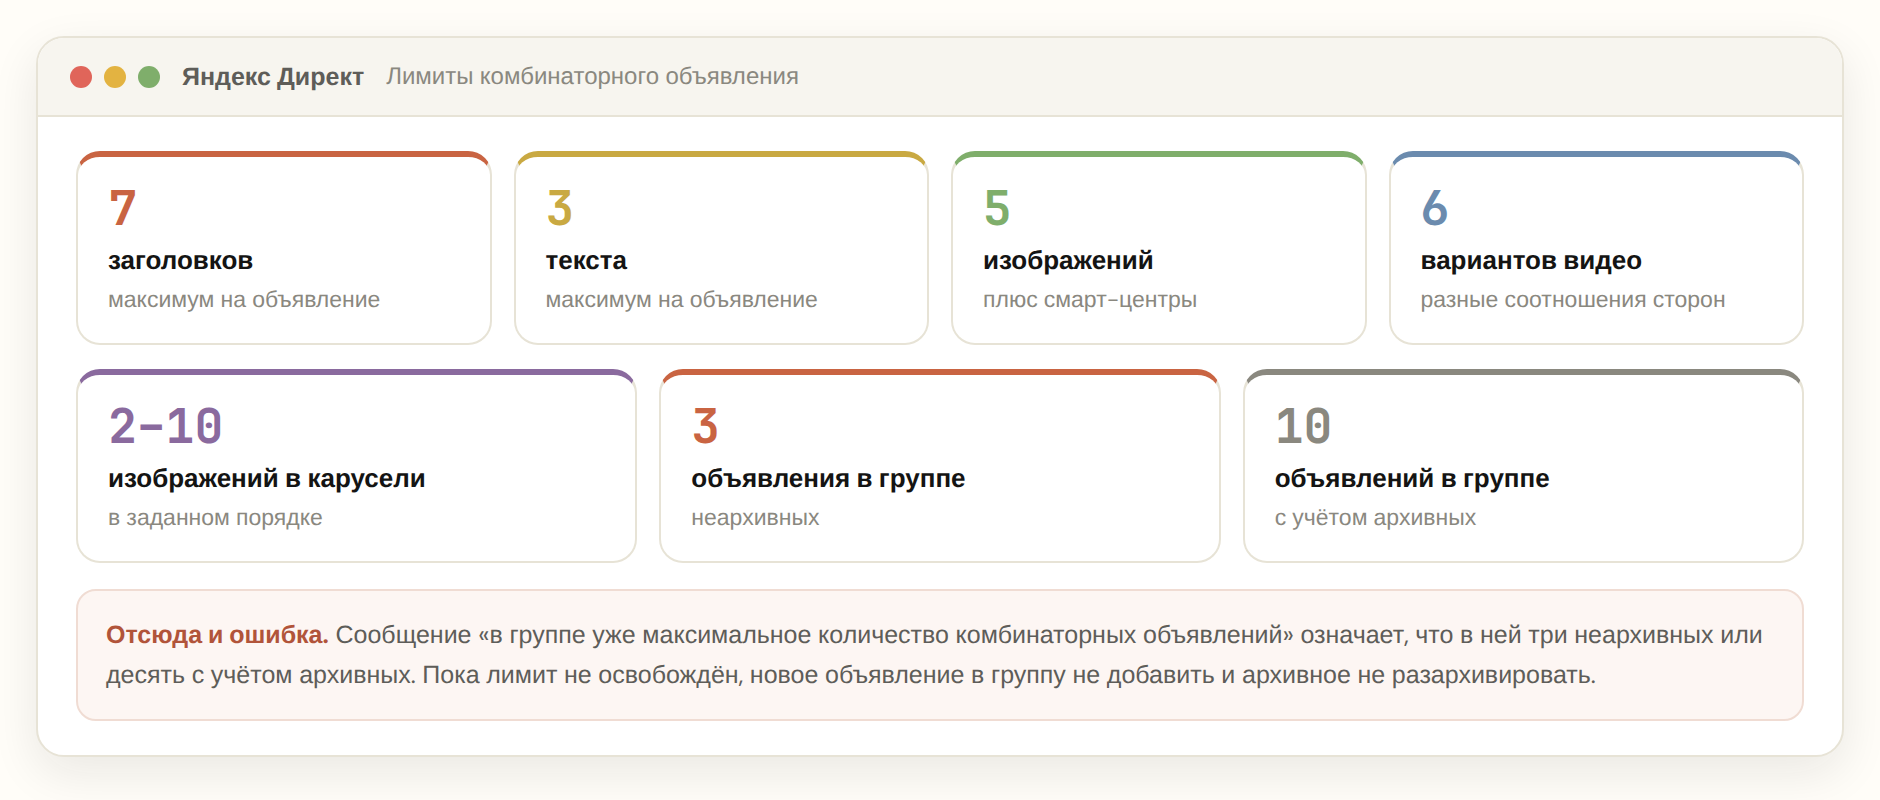
Task: Click subtitle Лимиты комбинаторного объявления
Action: (592, 77)
